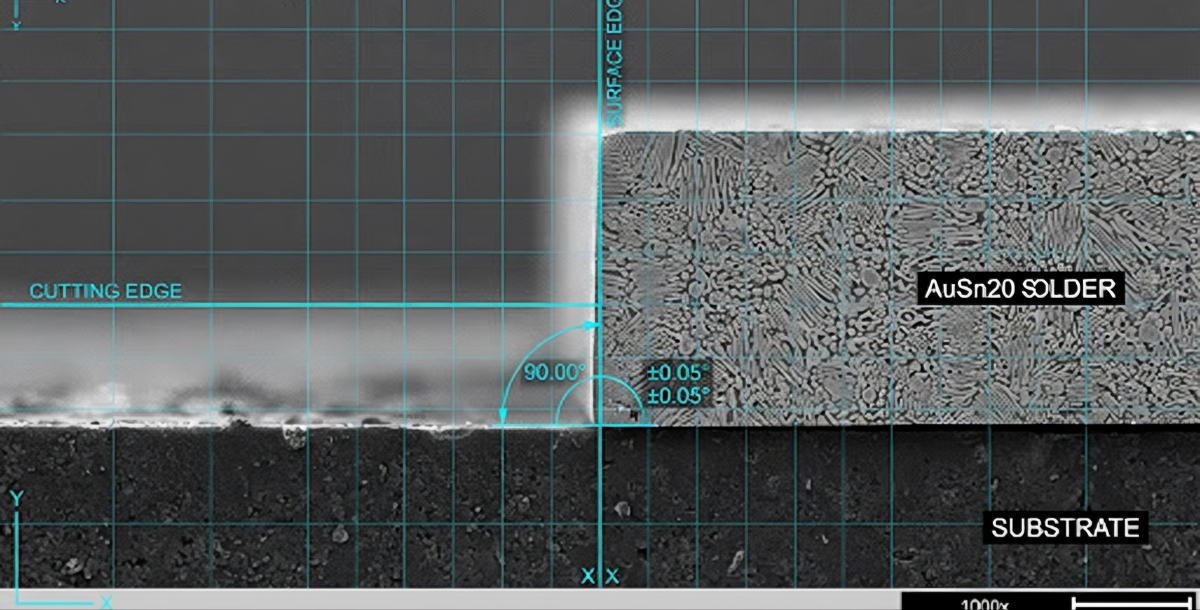Select the AuSn20 SOLDER label

pyautogui.click(x=1021, y=290)
